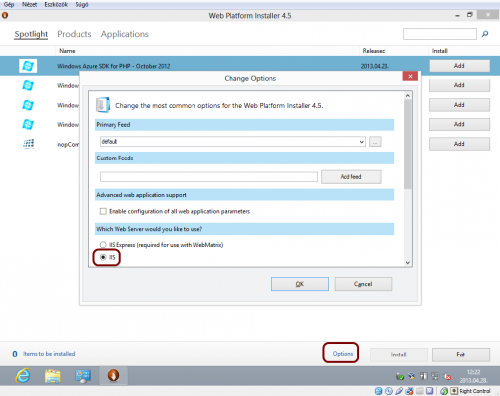Open the Gép menu
Image resolution: width=500 pixels, height=396 pixels.
pyautogui.click(x=9, y=4)
